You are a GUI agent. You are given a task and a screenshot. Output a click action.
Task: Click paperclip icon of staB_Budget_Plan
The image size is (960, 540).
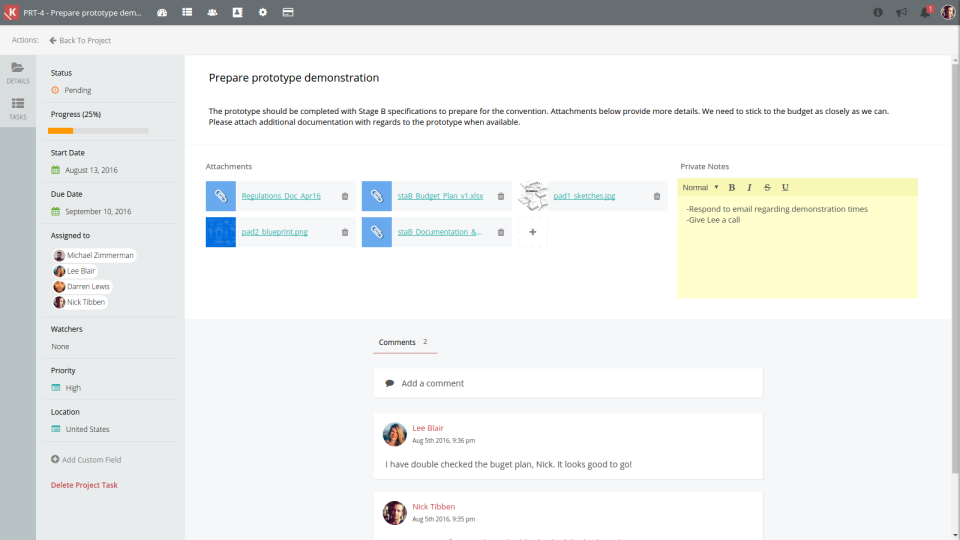coord(377,196)
